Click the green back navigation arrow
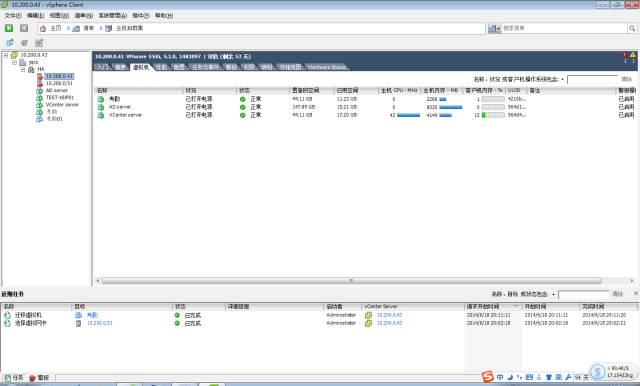Viewport: 640px width, 386px height. [9, 28]
